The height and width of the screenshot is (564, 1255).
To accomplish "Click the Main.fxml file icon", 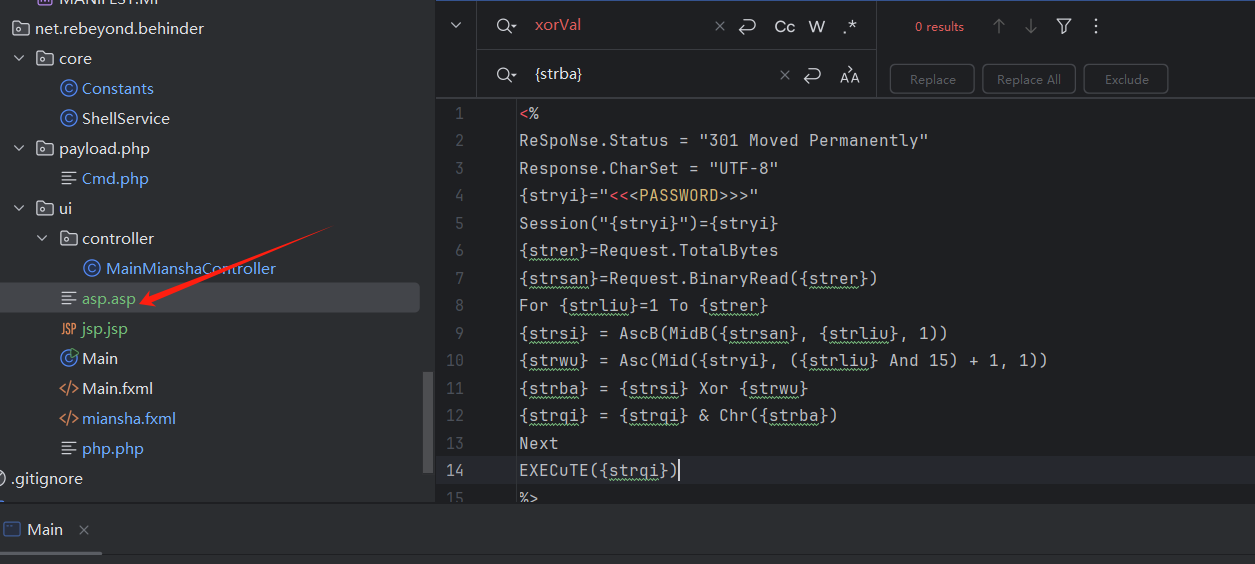I will click(69, 388).
